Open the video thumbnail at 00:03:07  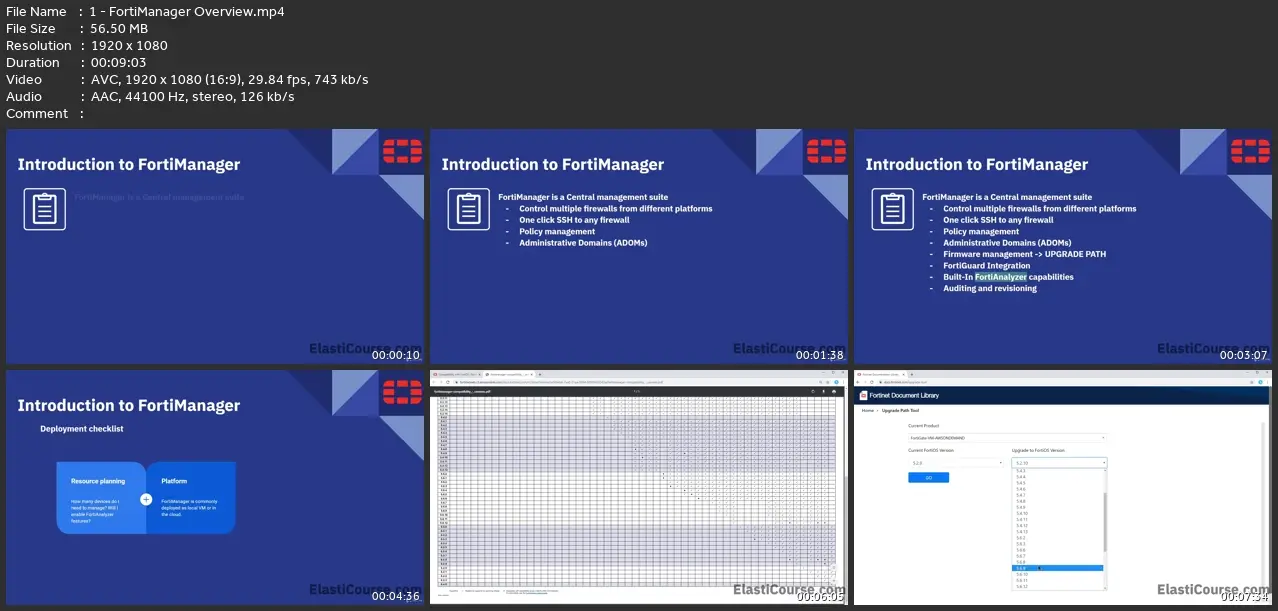[x=1063, y=246]
